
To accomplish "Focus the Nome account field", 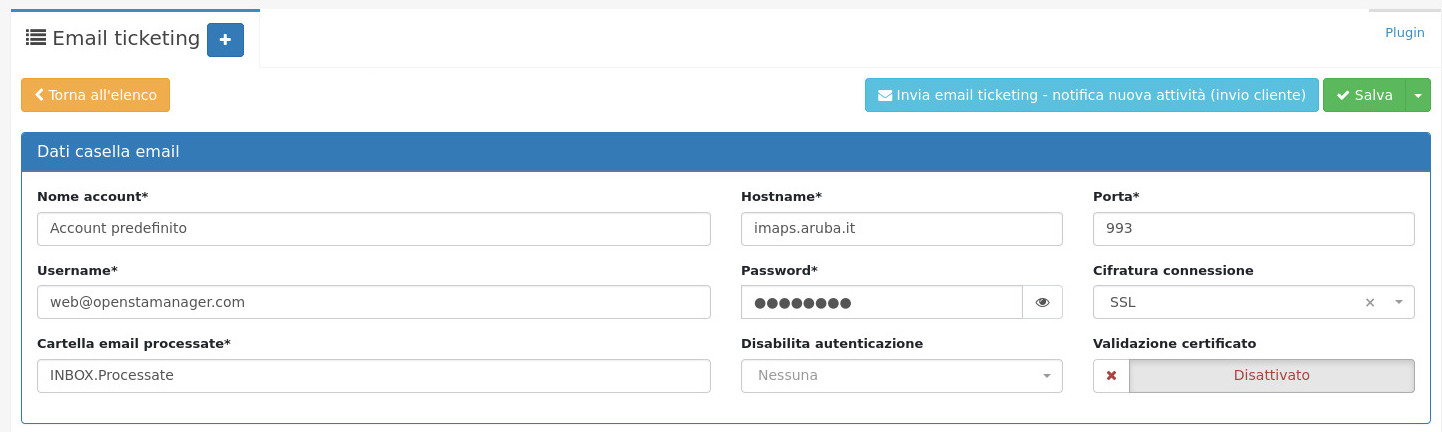I will (373, 228).
